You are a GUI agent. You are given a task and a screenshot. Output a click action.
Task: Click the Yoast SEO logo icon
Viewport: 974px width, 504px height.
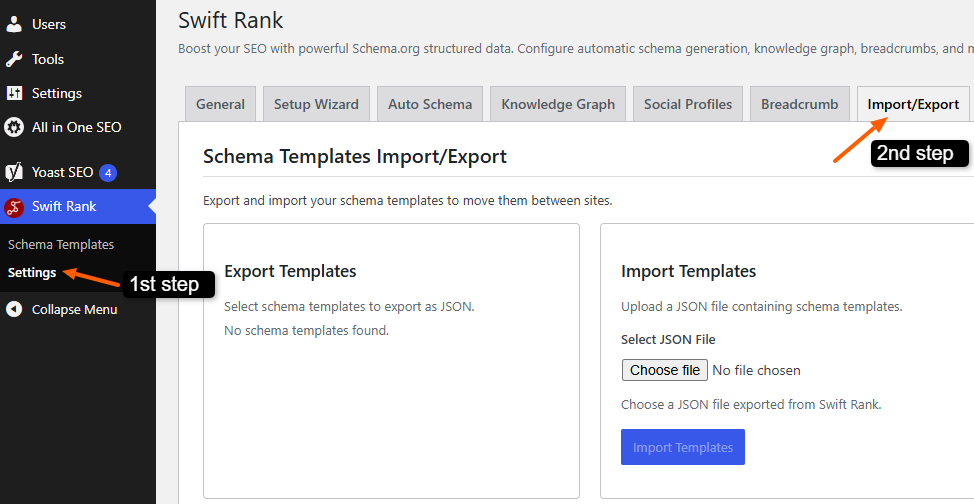coord(14,172)
